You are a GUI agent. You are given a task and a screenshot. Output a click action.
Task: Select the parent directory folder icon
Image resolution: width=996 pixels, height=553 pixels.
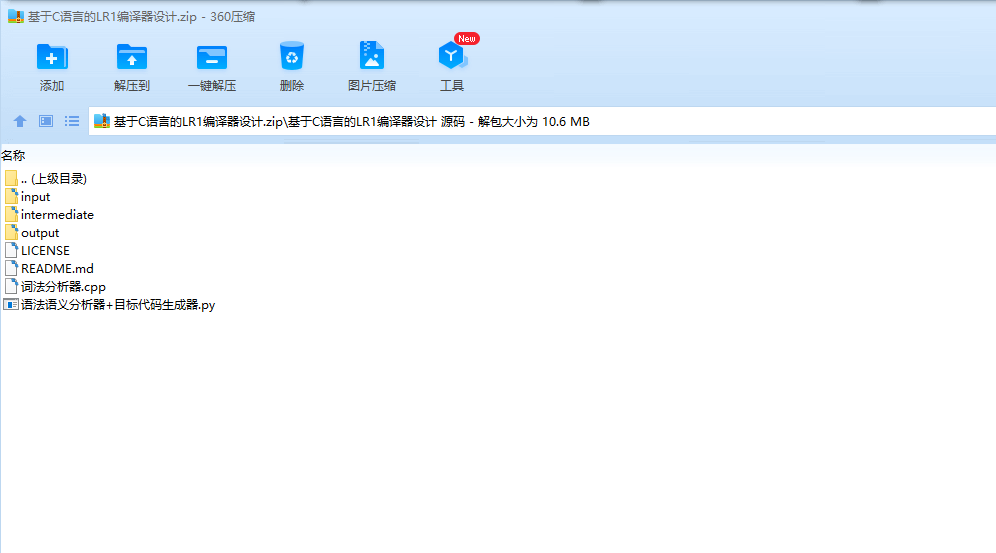pyautogui.click(x=11, y=178)
